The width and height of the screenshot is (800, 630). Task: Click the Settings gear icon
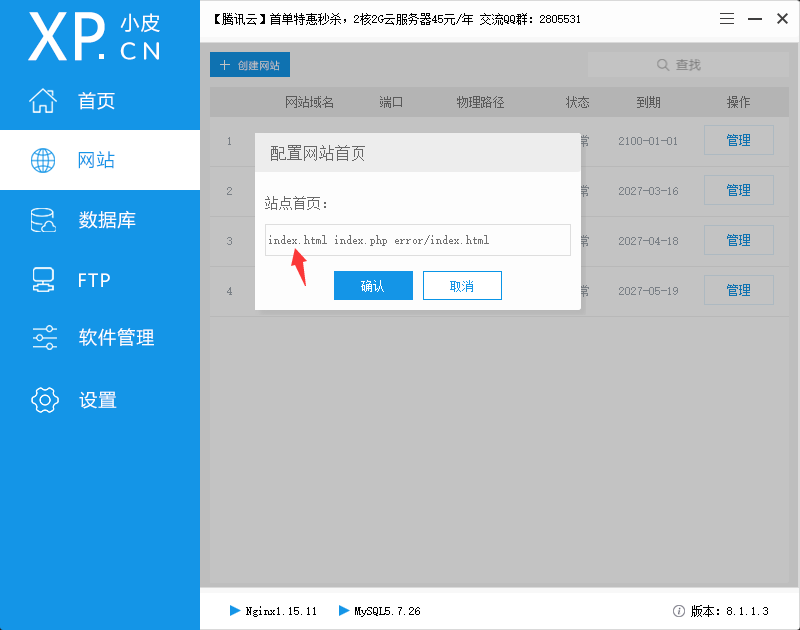tap(44, 400)
